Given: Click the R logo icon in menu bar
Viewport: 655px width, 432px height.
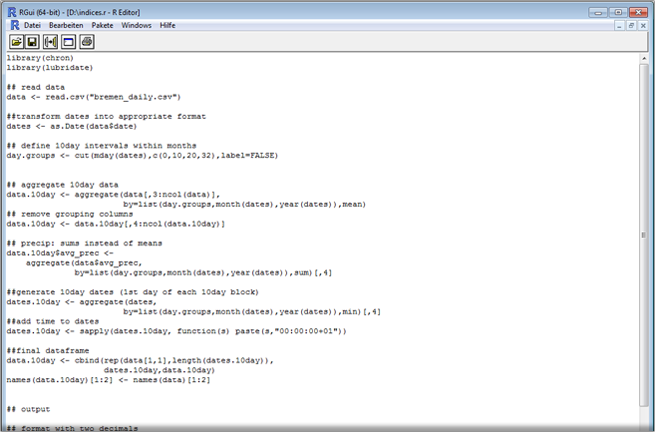Looking at the screenshot, I should point(15,25).
